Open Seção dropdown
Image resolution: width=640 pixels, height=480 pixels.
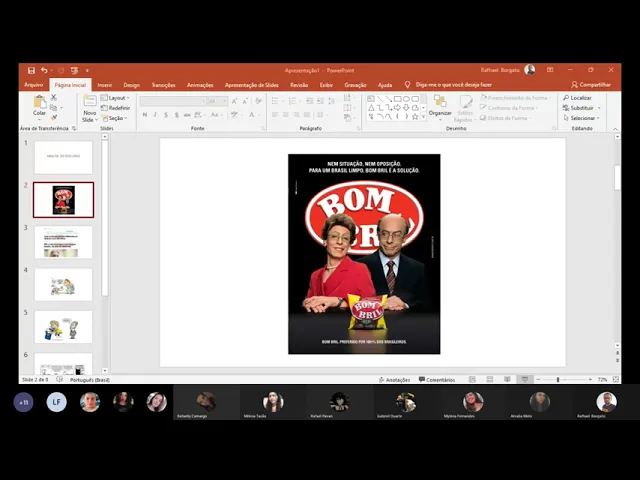coord(115,118)
